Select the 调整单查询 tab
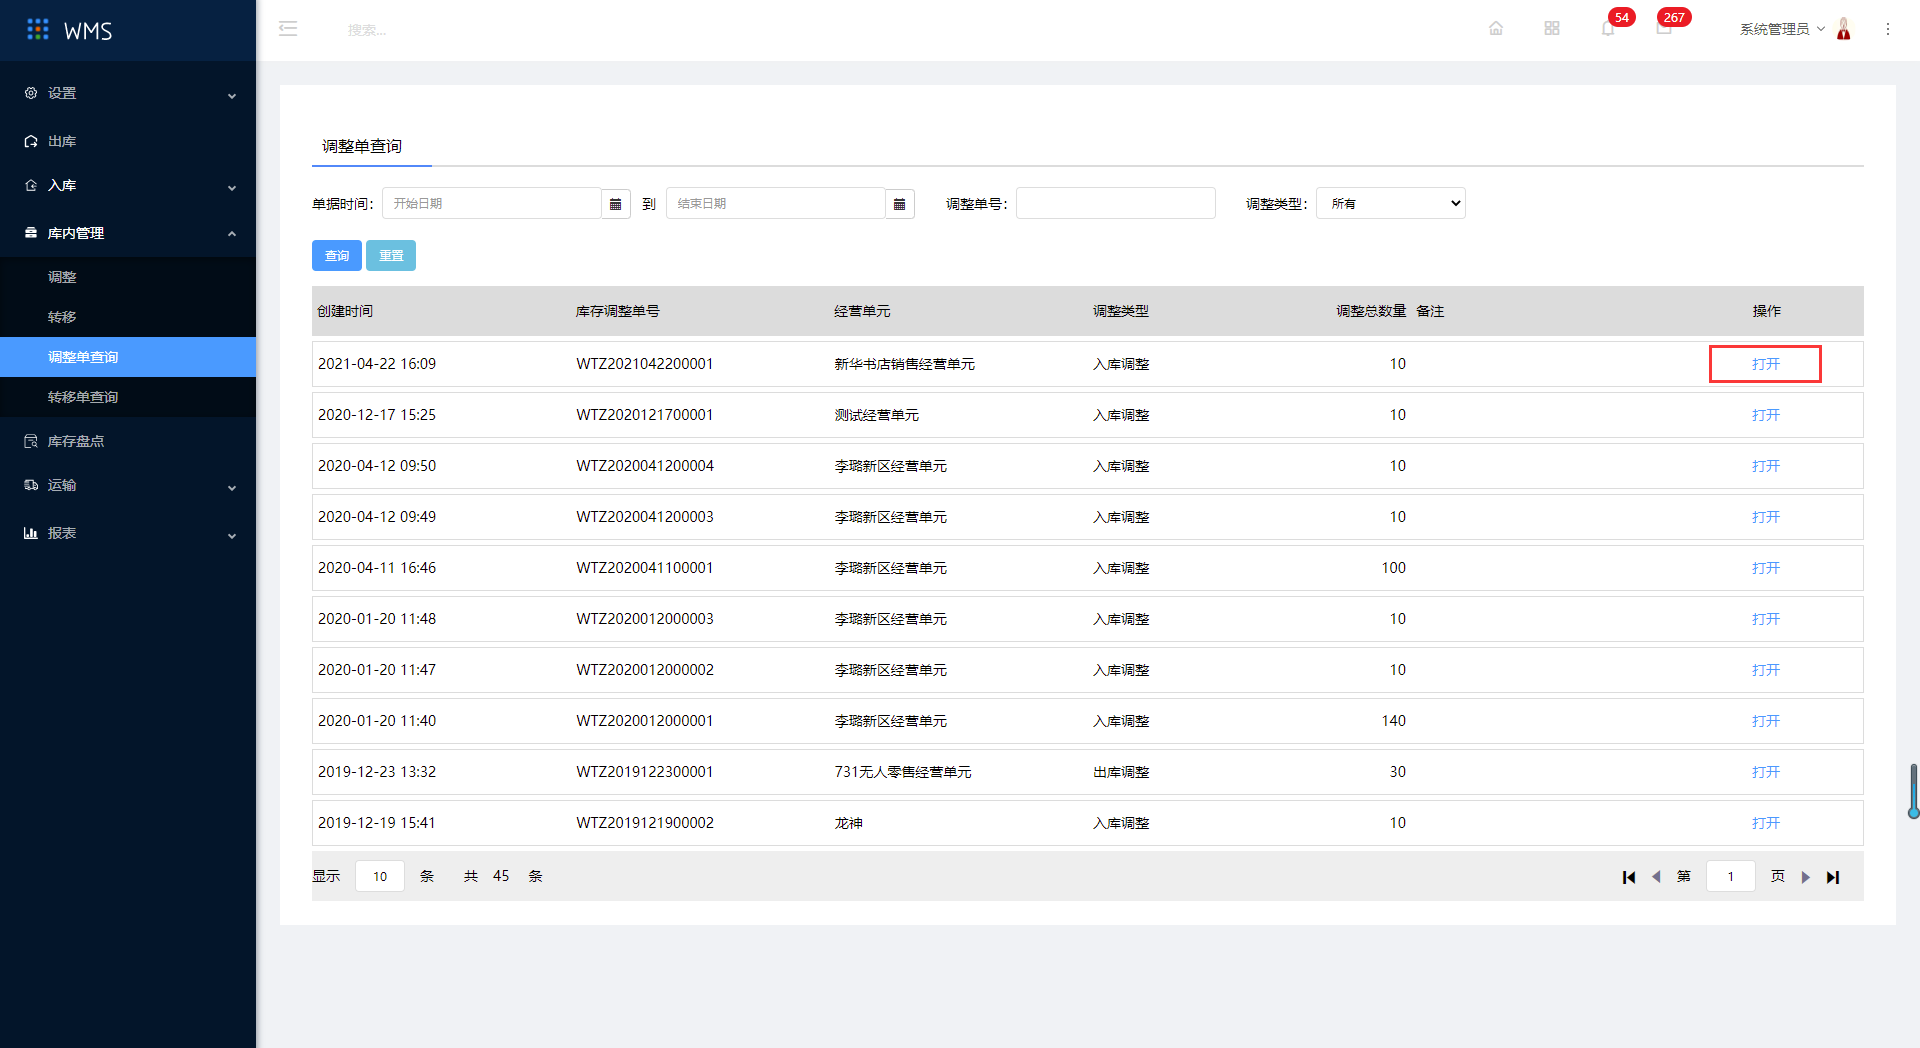1920x1048 pixels. coord(362,146)
